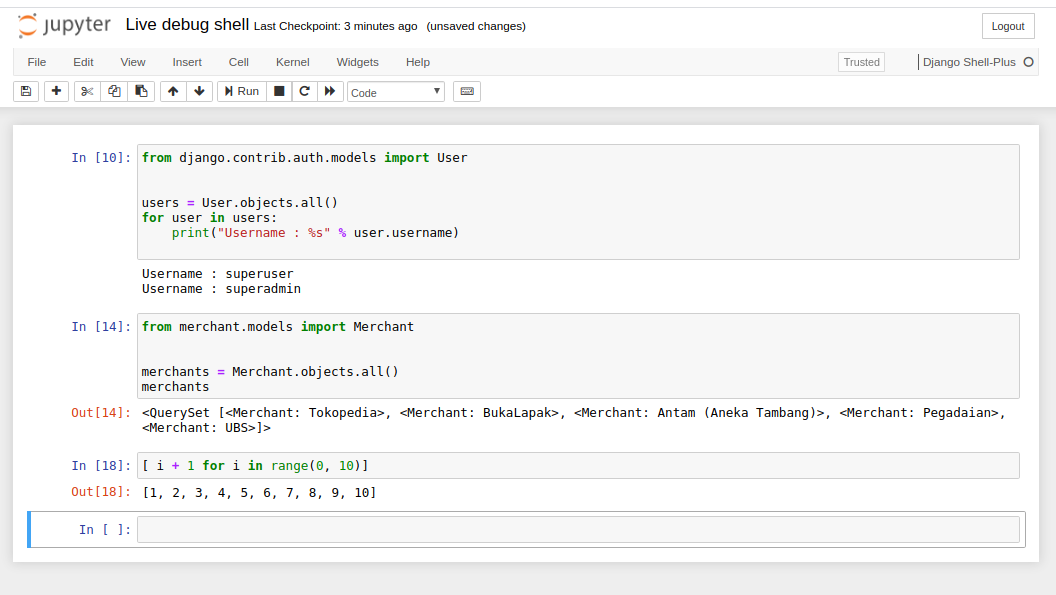Click the output line Username : superadmin
1056x595 pixels.
(x=222, y=288)
